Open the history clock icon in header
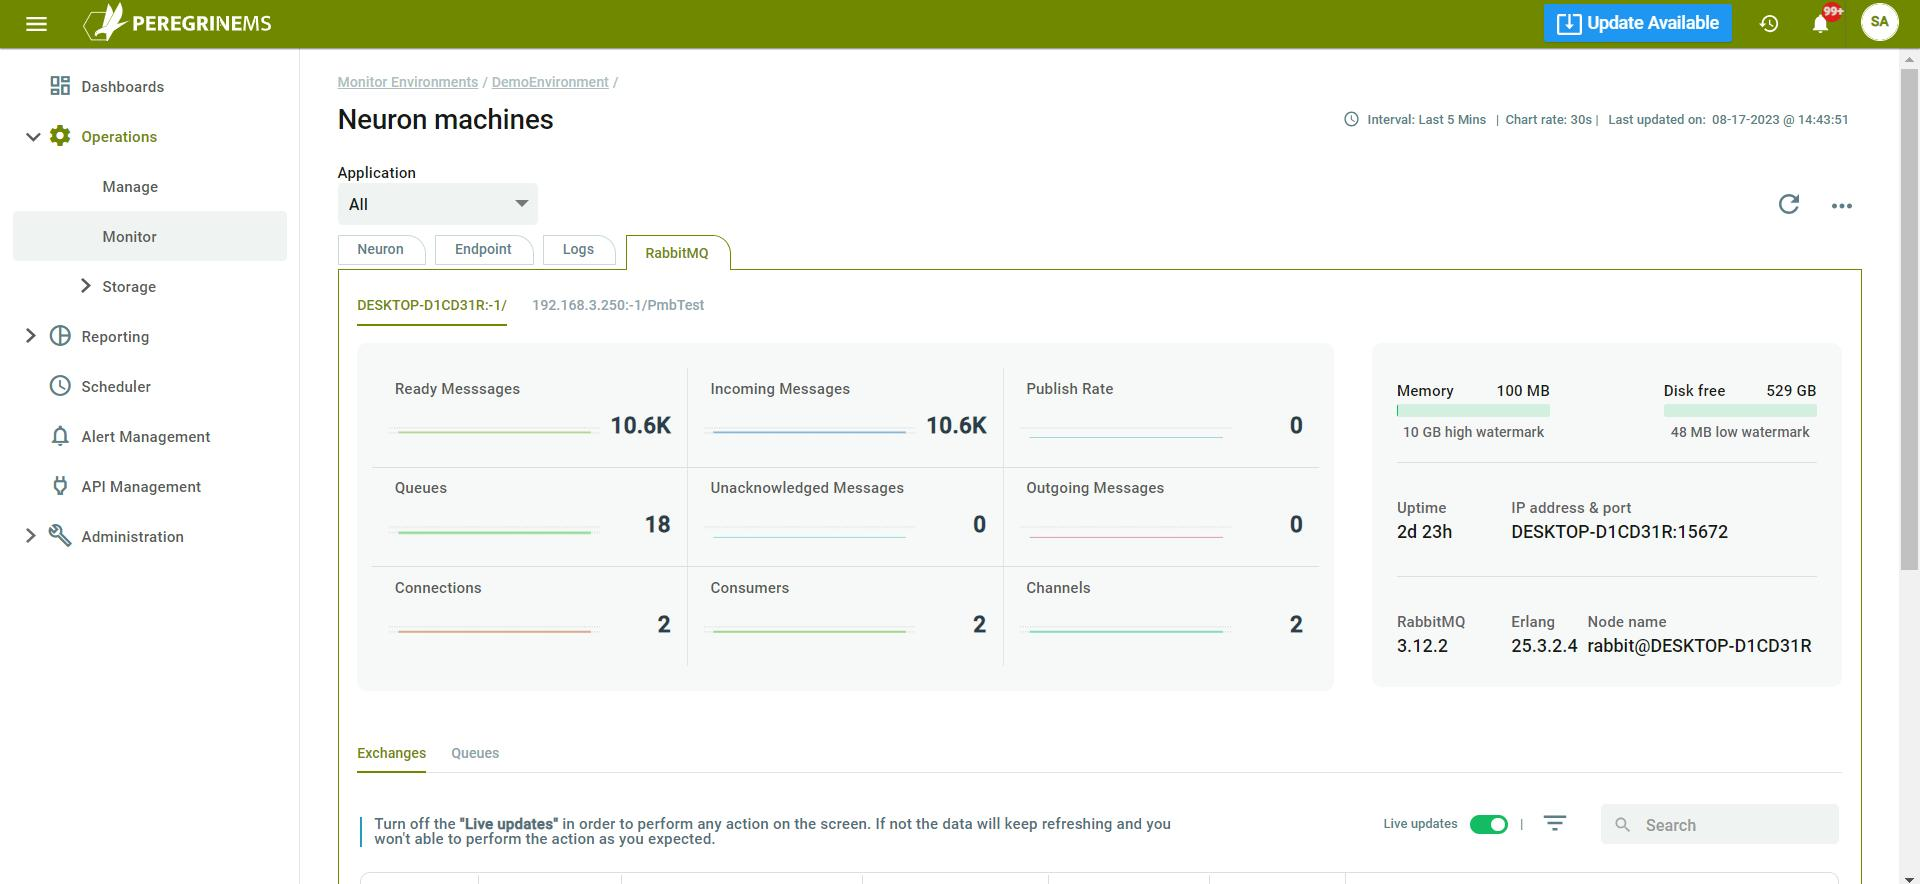Viewport: 1920px width, 884px height. (1769, 23)
